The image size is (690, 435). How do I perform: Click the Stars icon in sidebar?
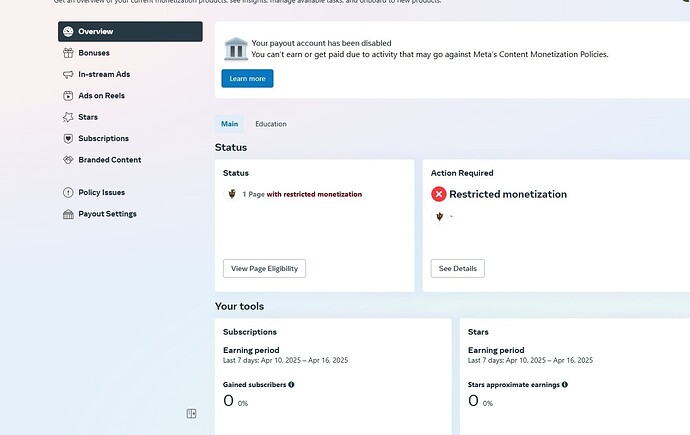tap(68, 117)
